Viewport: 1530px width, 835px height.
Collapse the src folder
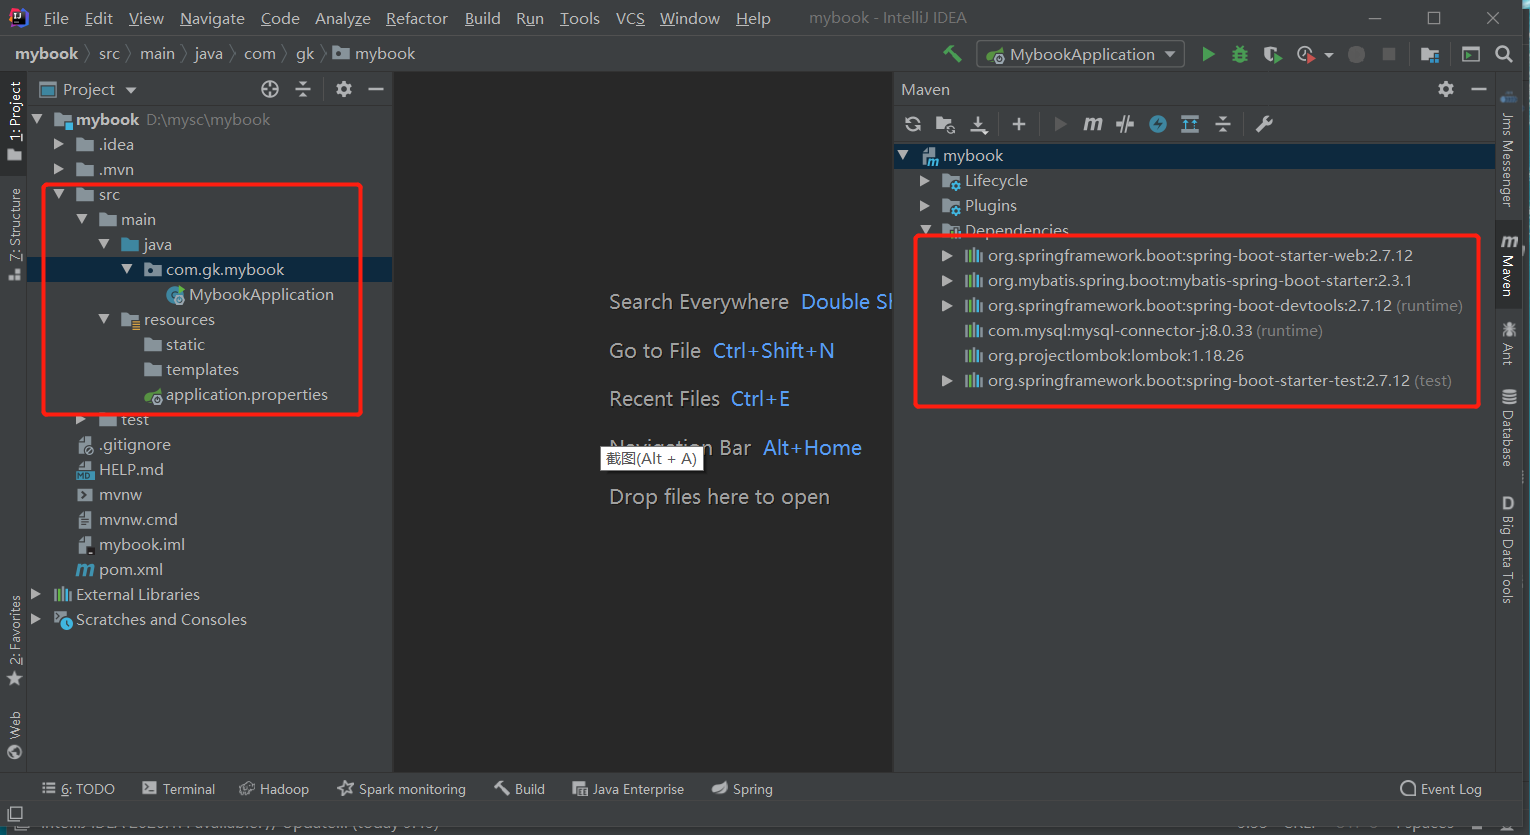59,194
